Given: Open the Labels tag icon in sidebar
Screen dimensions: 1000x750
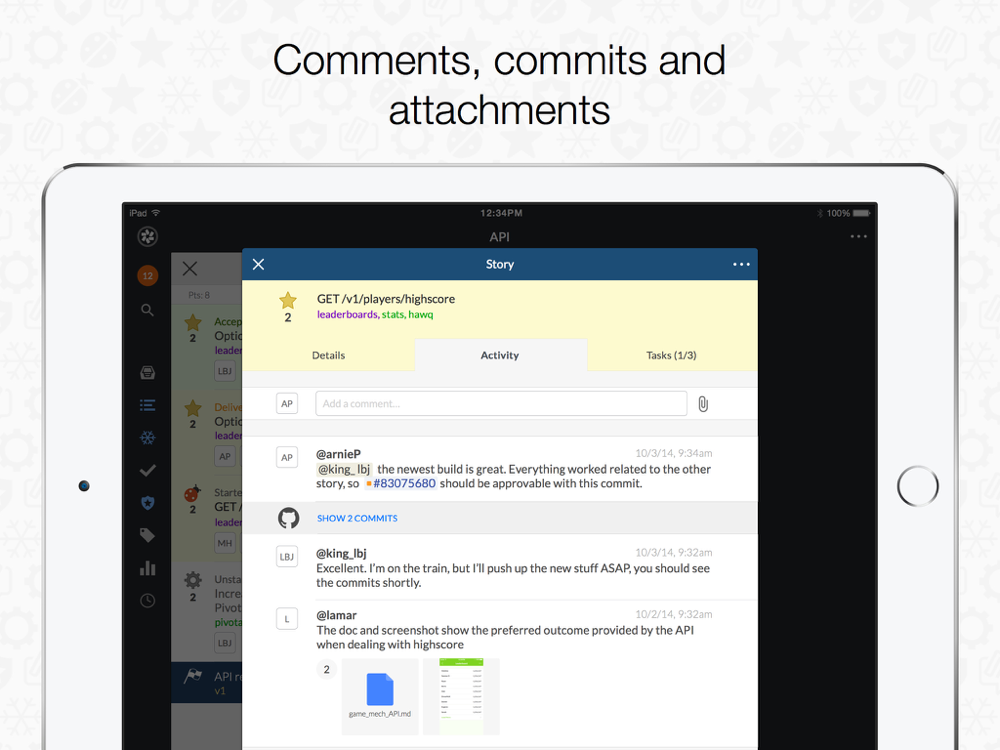Looking at the screenshot, I should 147,535.
